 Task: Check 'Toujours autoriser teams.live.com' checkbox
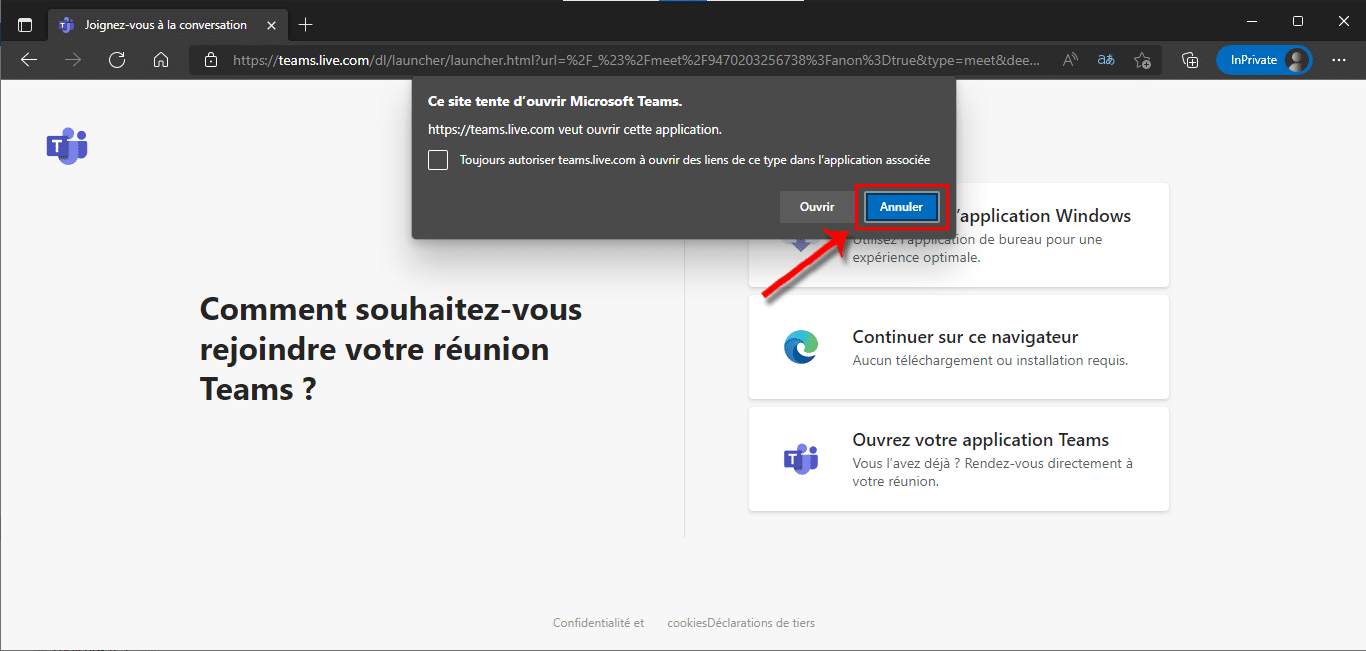[438, 160]
